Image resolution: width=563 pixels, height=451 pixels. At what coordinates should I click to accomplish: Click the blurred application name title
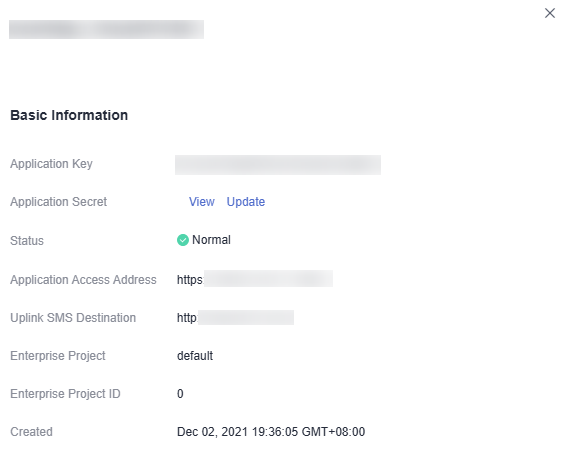coord(106,29)
